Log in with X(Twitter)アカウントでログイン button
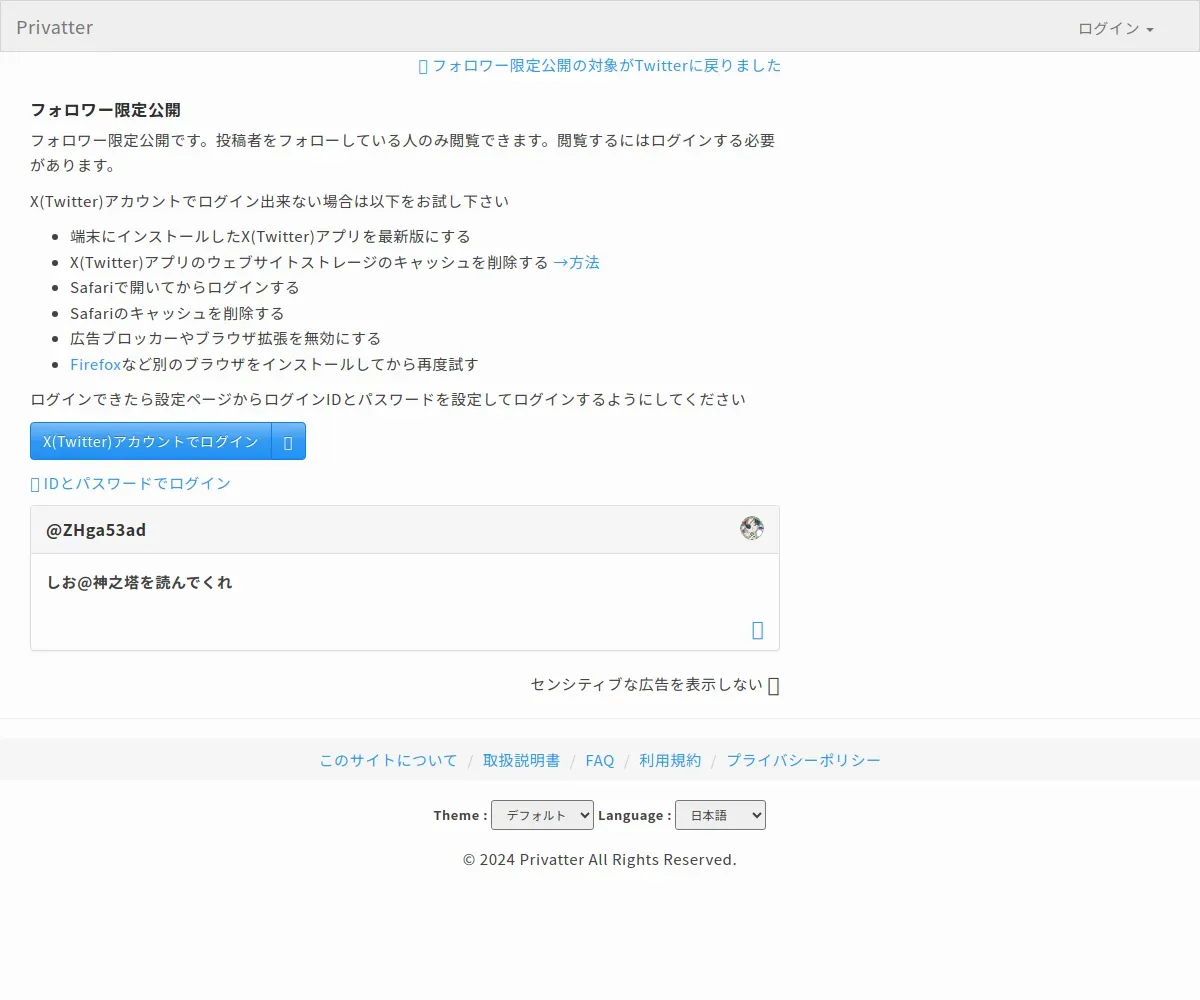Image resolution: width=1200 pixels, height=1000 pixels. point(151,442)
